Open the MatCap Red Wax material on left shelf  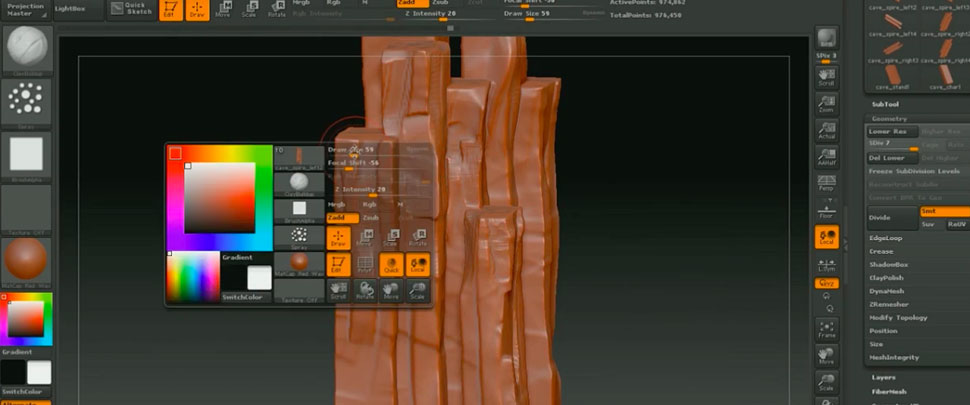tap(27, 262)
